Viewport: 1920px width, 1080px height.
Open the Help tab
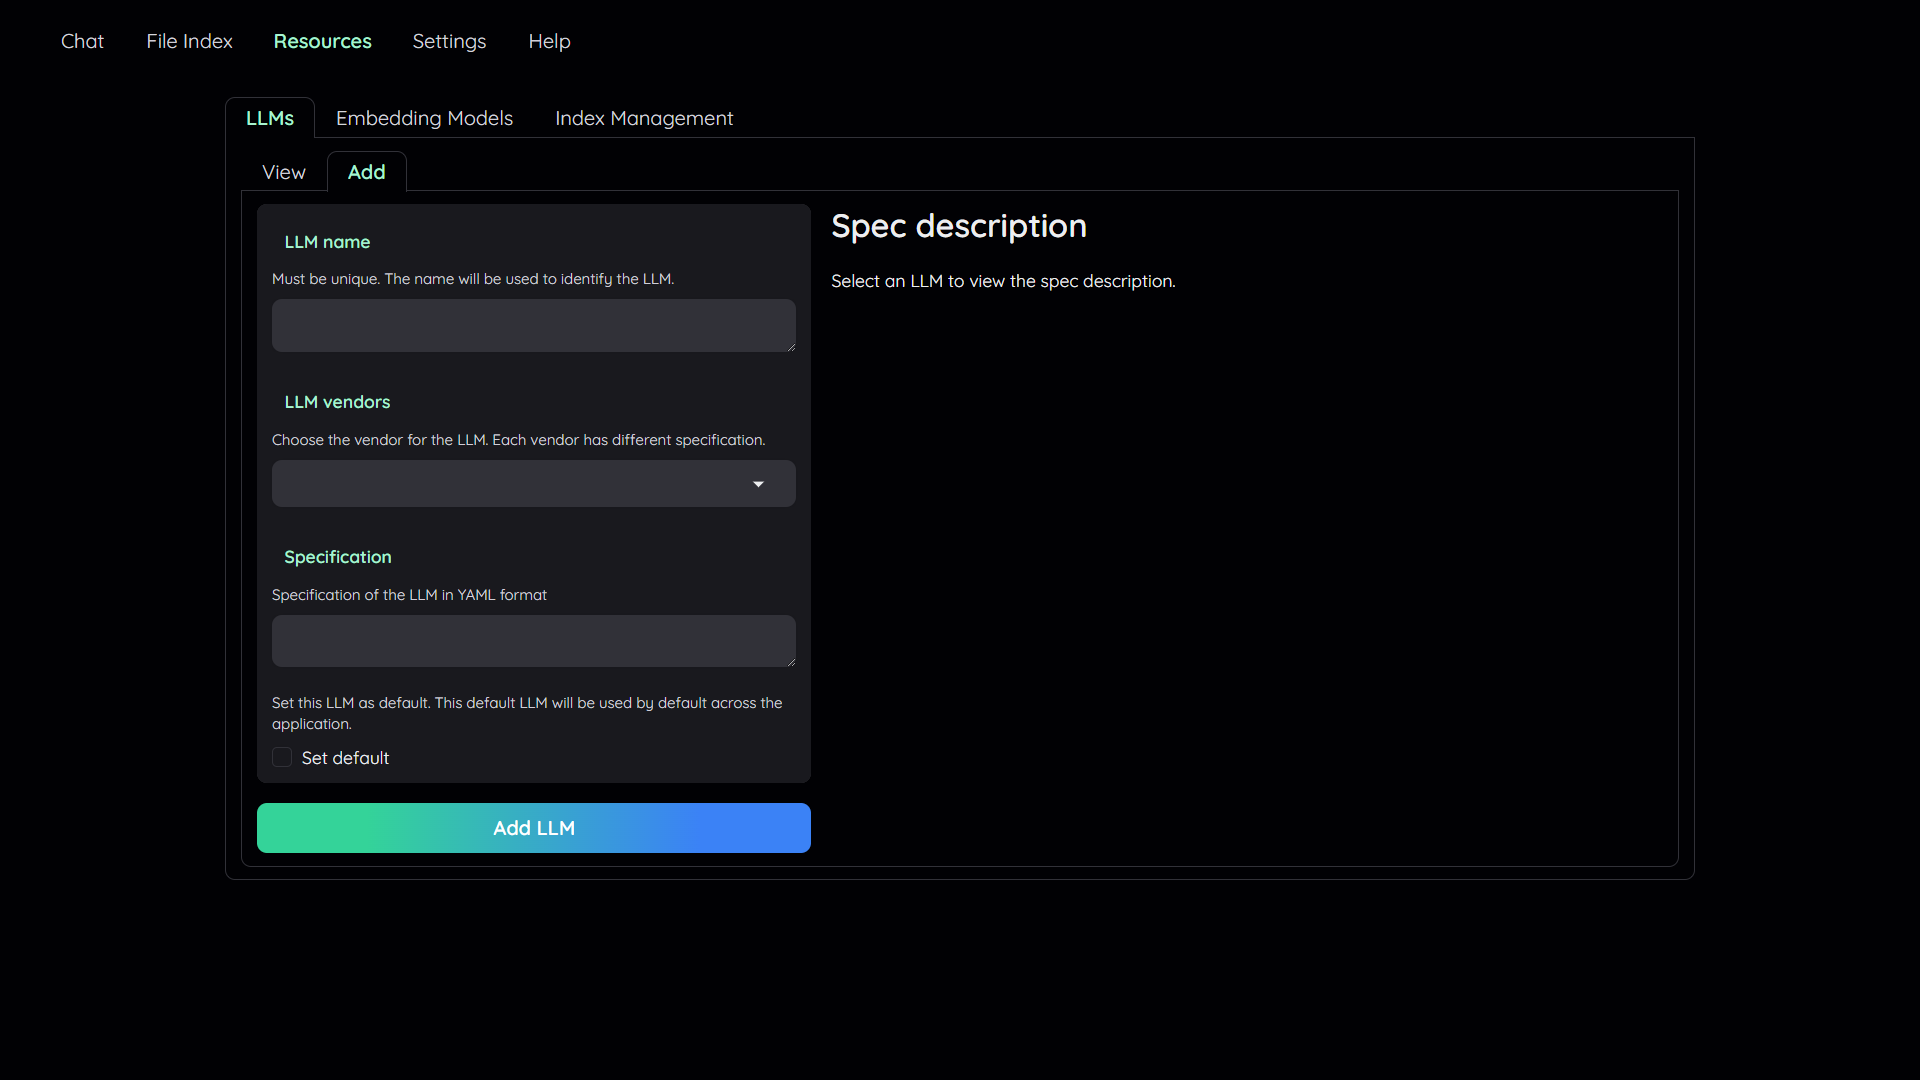(549, 41)
